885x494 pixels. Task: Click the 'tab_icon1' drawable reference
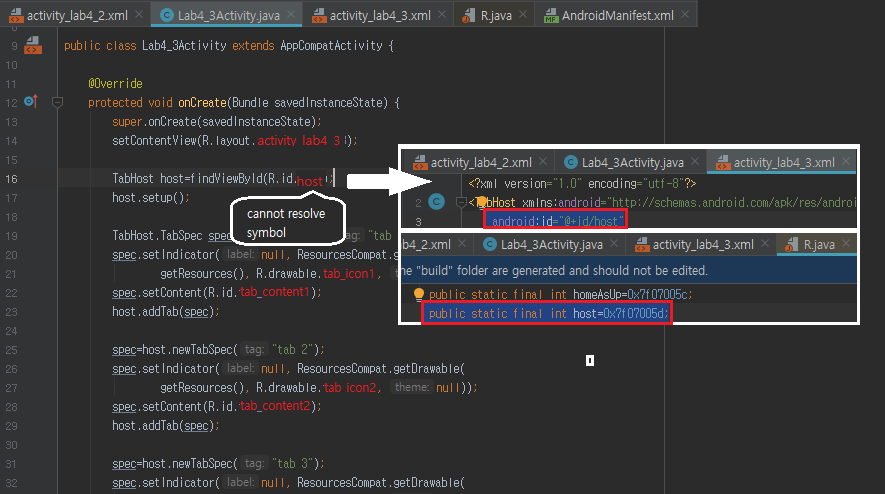[349, 274]
